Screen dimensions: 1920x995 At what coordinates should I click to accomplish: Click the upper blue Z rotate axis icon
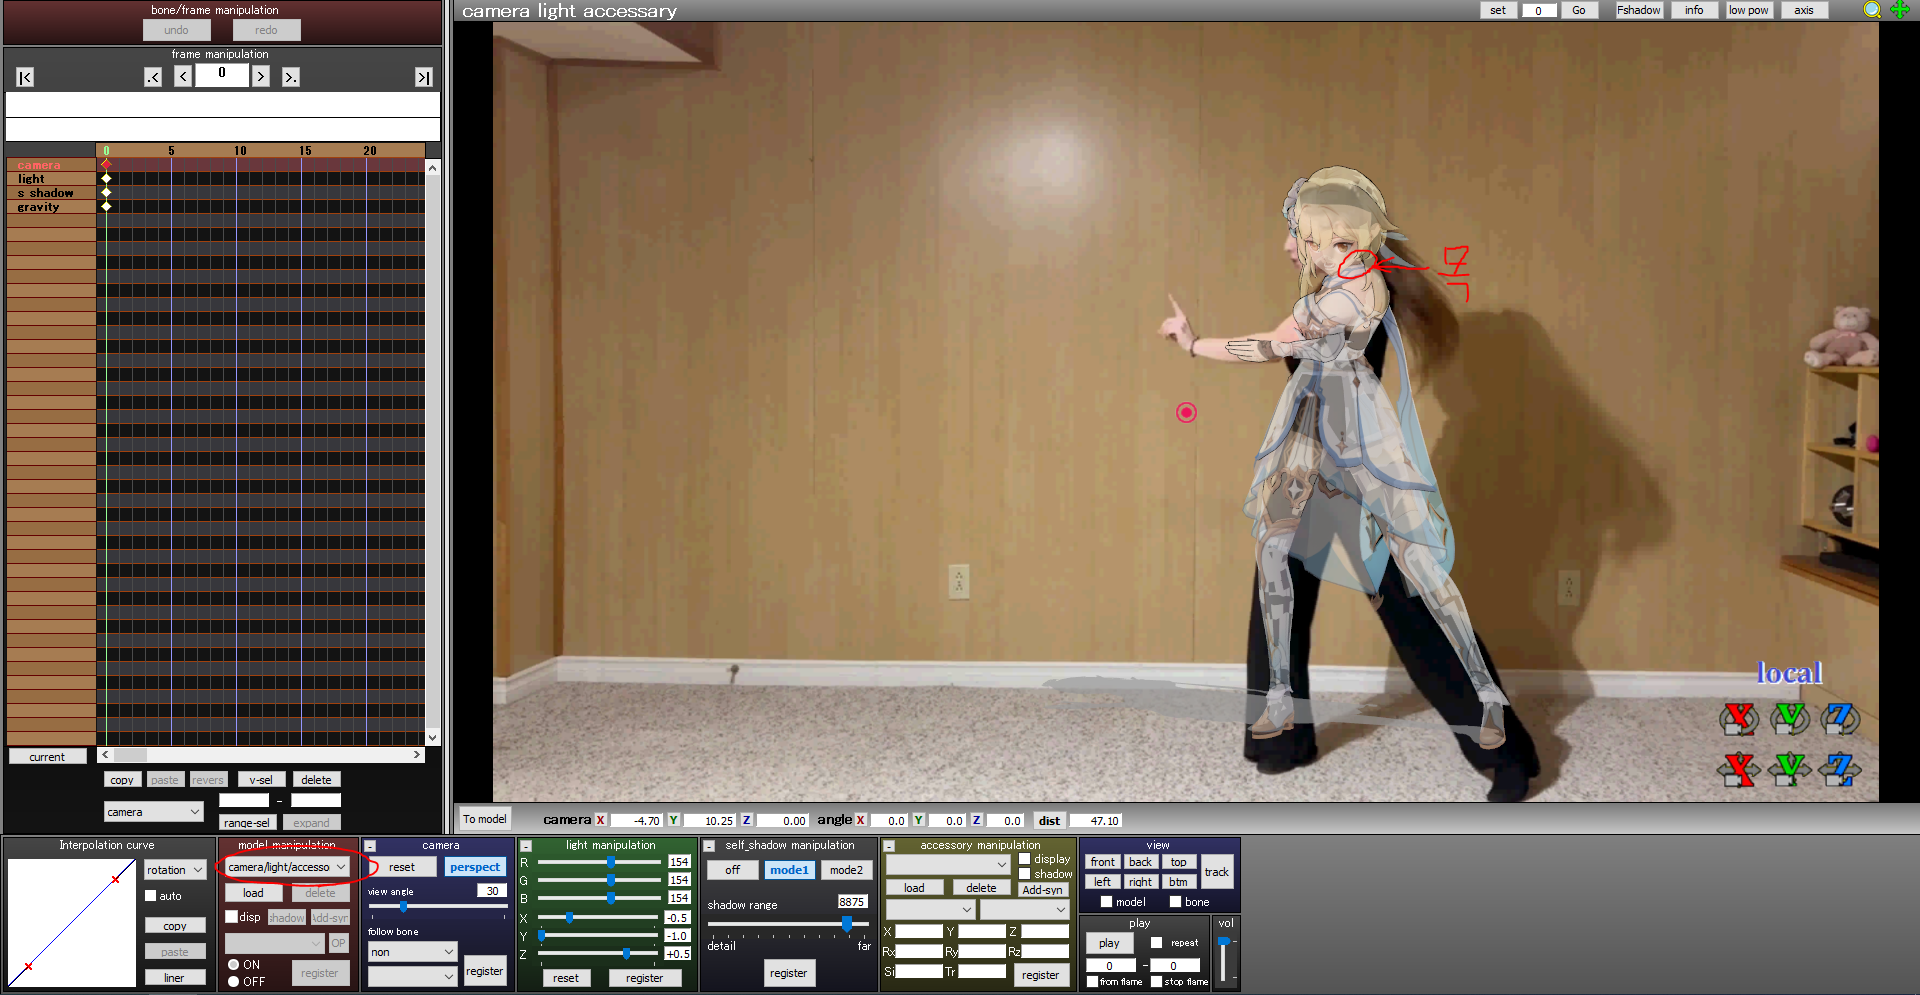point(1839,718)
